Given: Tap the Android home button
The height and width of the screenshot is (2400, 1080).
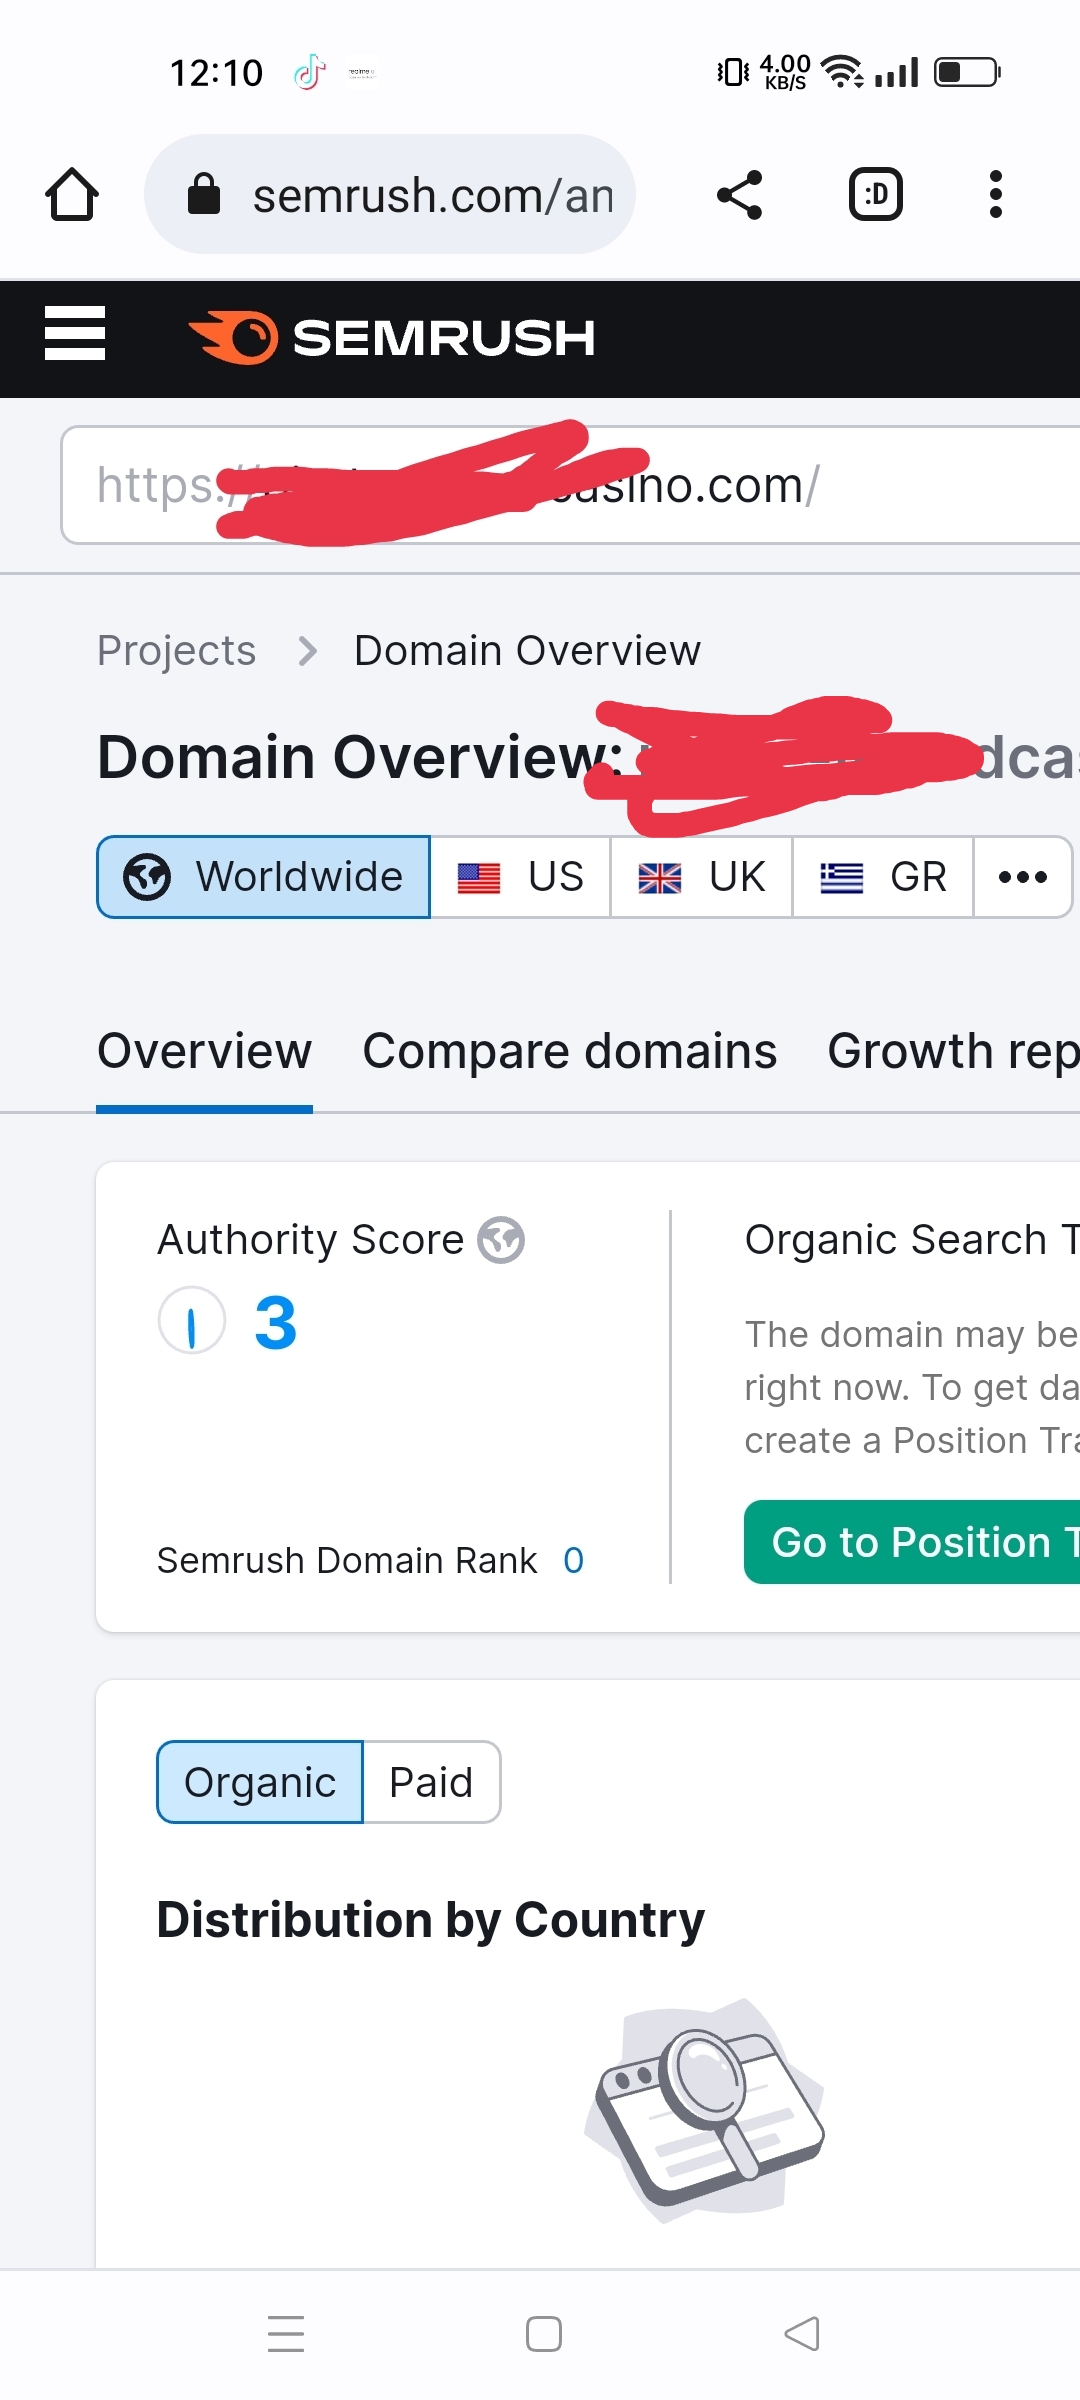Looking at the screenshot, I should click(544, 2333).
